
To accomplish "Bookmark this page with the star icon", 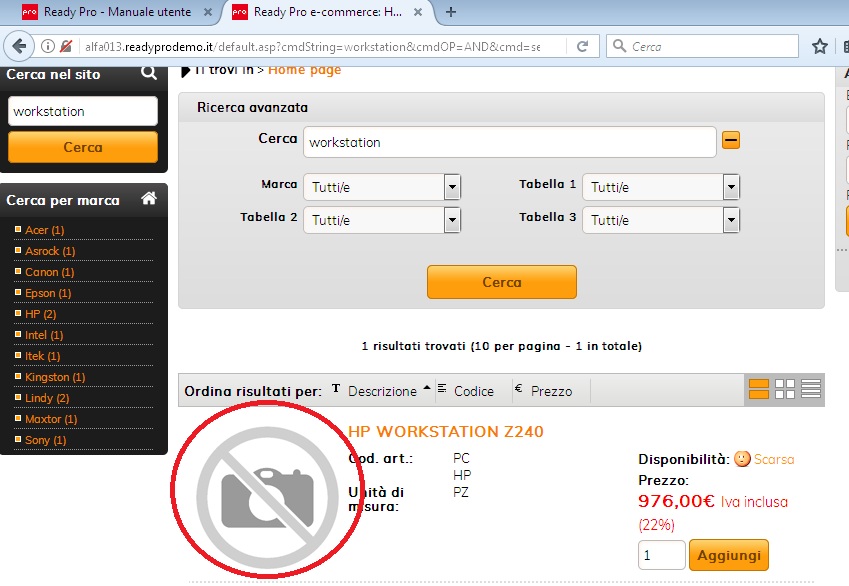I will 820,47.
